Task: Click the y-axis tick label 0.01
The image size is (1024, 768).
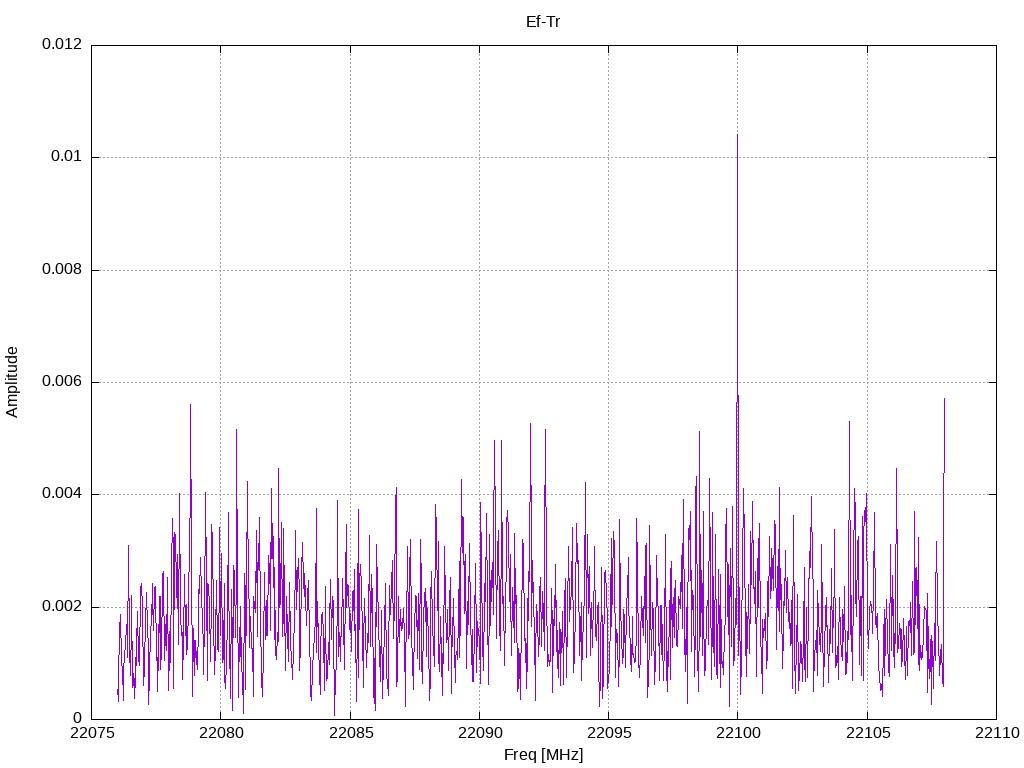Action: point(67,156)
